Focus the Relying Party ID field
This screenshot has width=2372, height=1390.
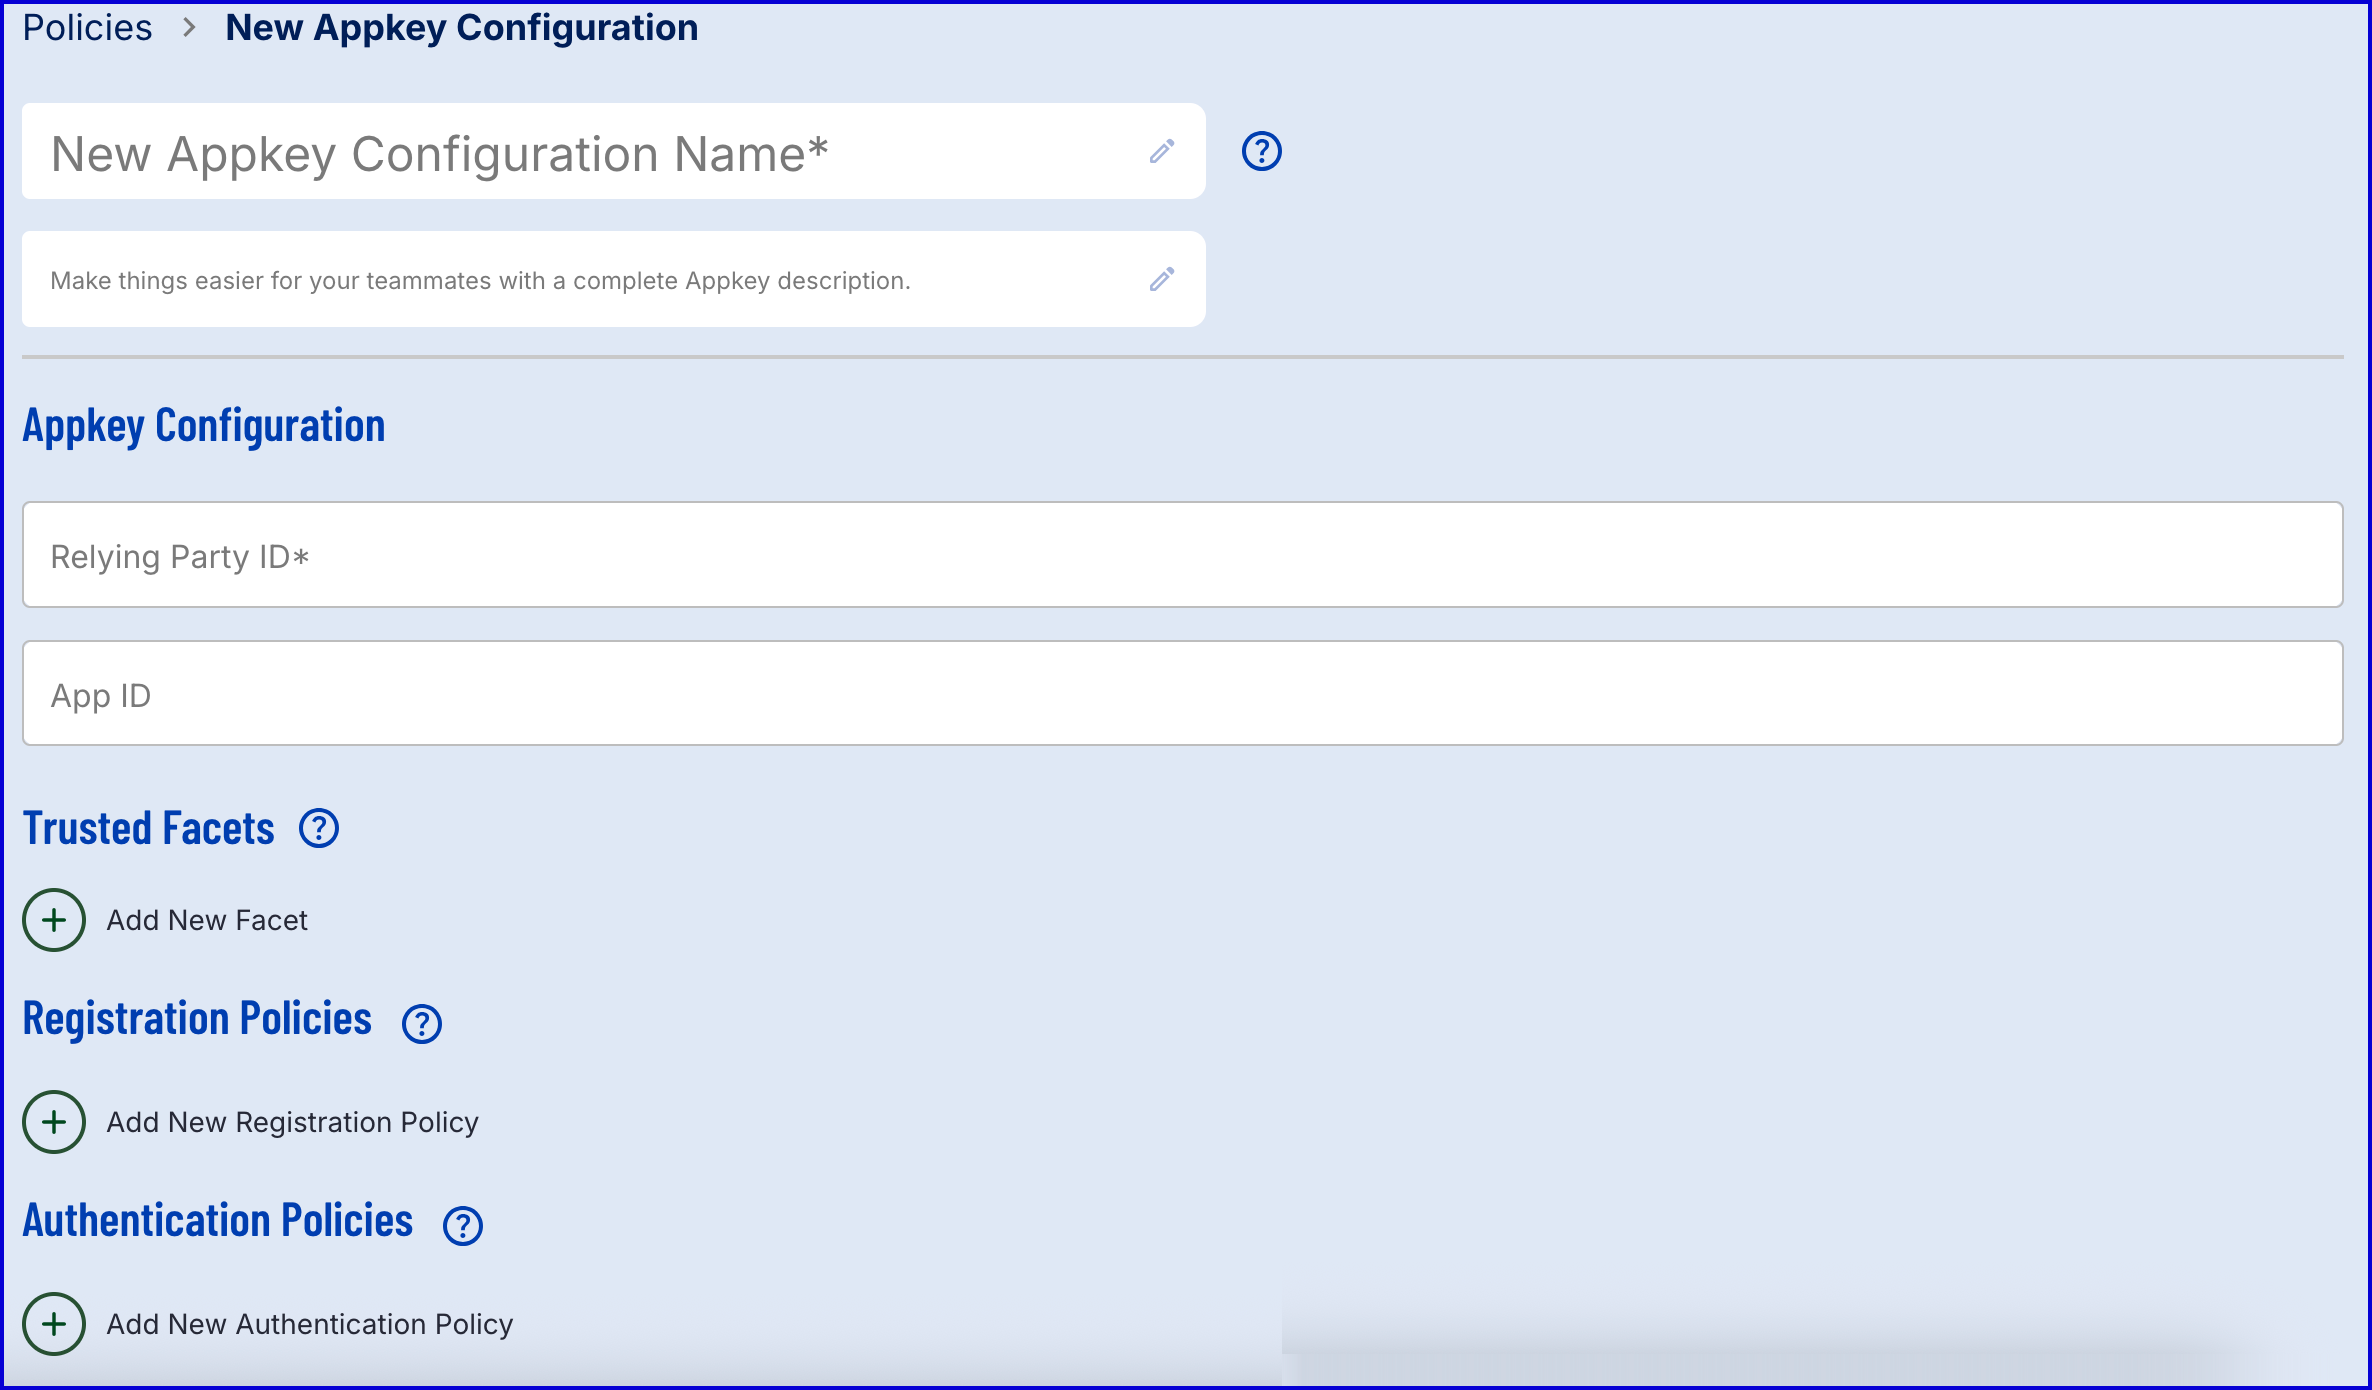point(1182,555)
